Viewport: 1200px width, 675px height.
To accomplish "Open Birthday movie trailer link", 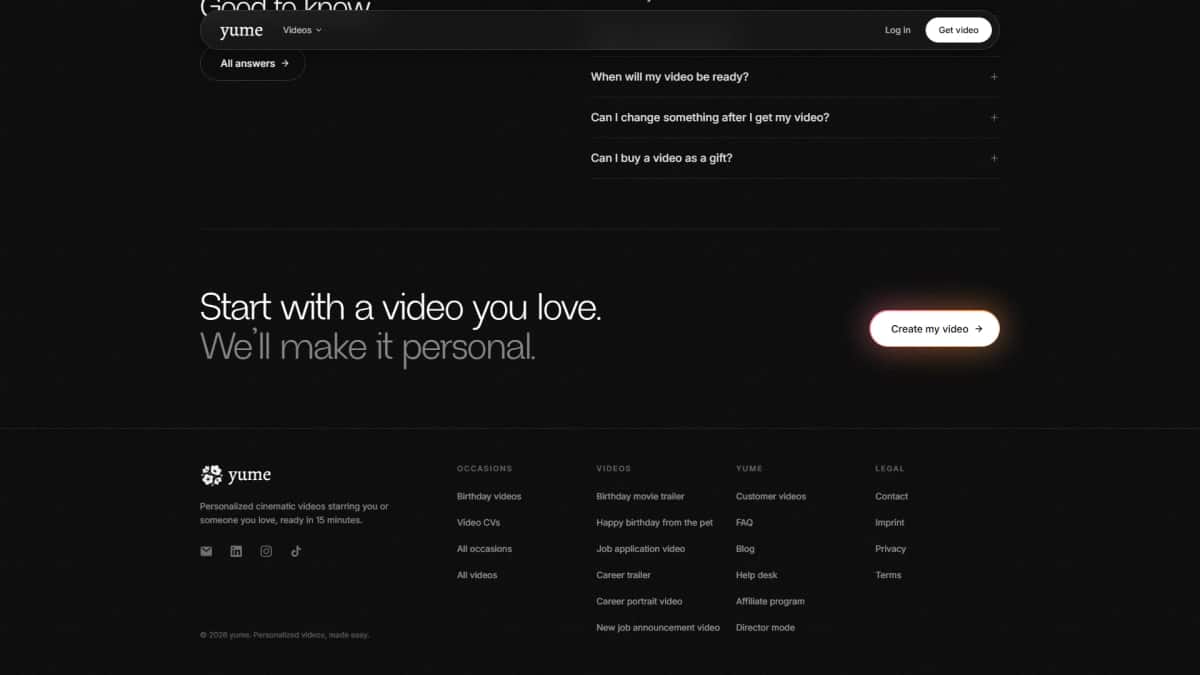I will [640, 496].
